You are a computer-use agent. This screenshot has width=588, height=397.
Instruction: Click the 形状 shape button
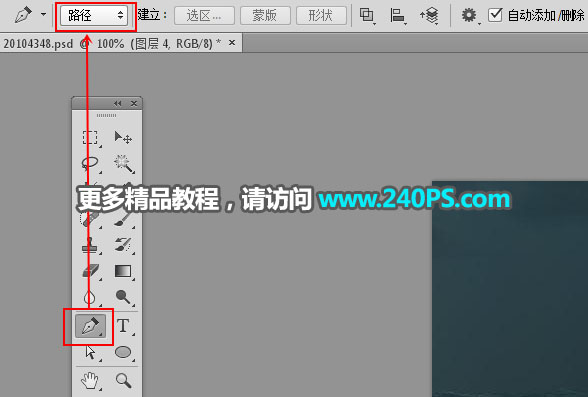[321, 15]
